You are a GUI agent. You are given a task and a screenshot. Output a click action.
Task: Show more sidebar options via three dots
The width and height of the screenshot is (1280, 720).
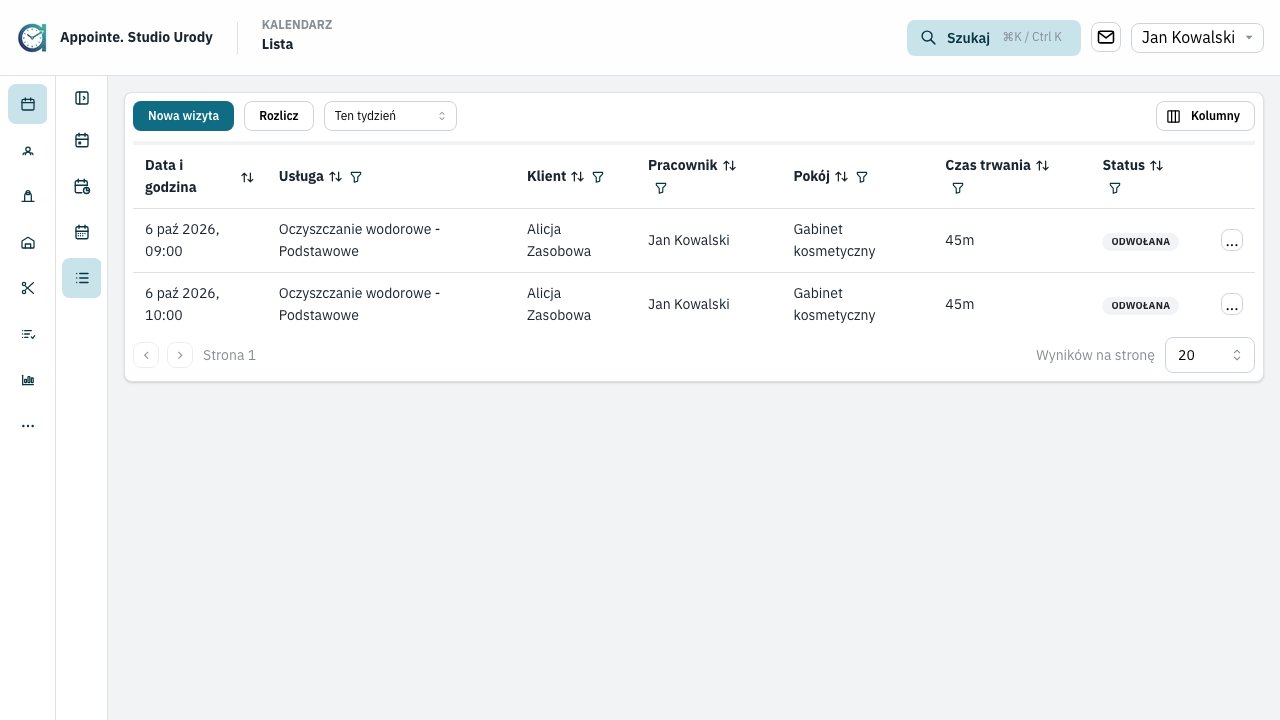click(28, 426)
